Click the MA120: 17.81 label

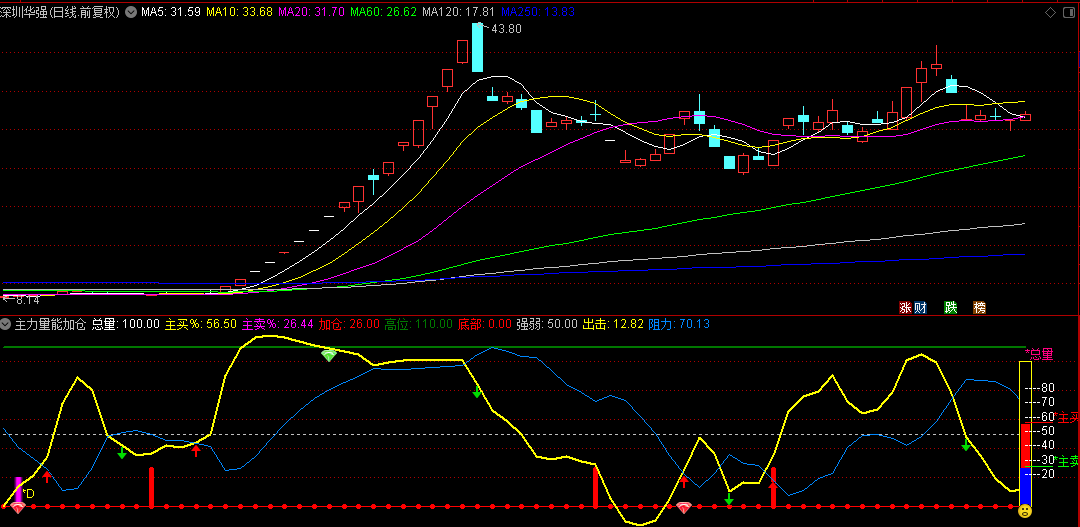coord(458,12)
